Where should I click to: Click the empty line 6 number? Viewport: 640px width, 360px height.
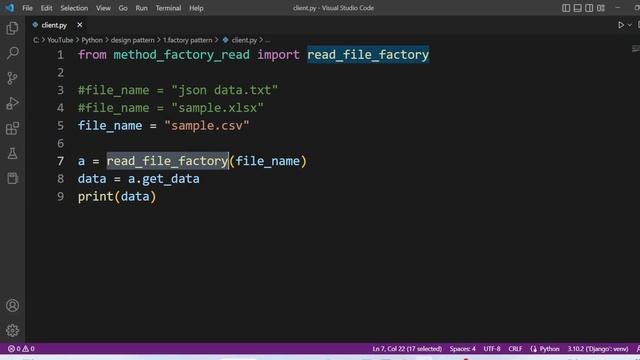click(60, 143)
